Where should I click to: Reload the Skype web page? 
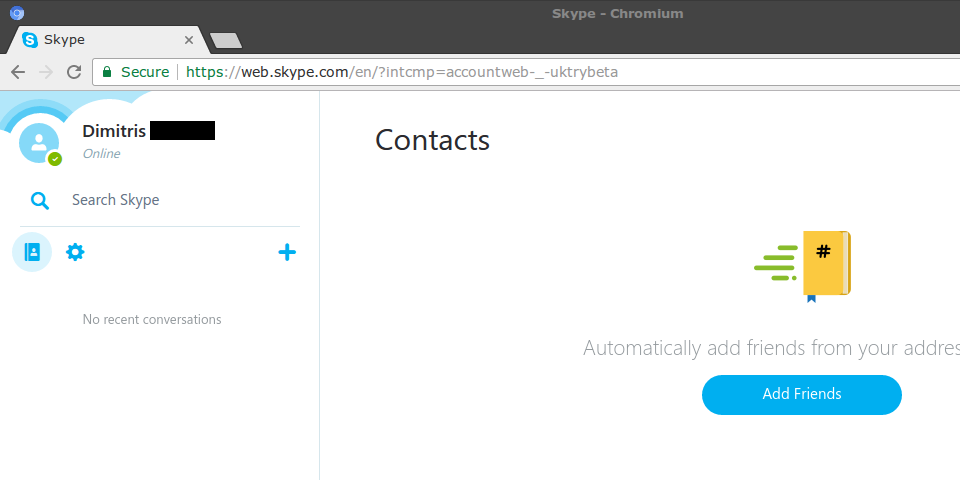coord(74,72)
